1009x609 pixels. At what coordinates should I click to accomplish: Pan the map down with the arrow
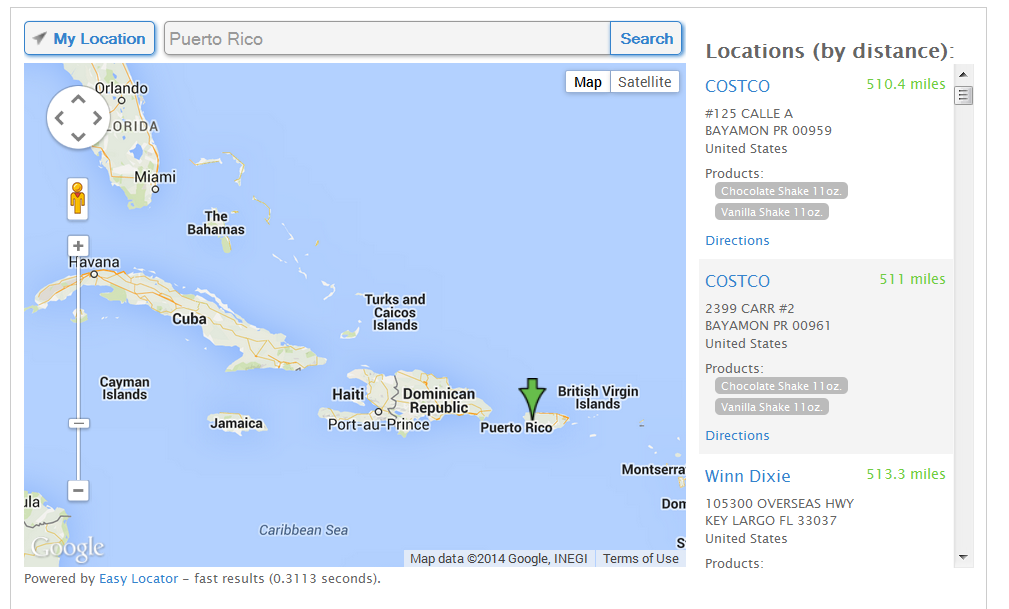click(78, 136)
